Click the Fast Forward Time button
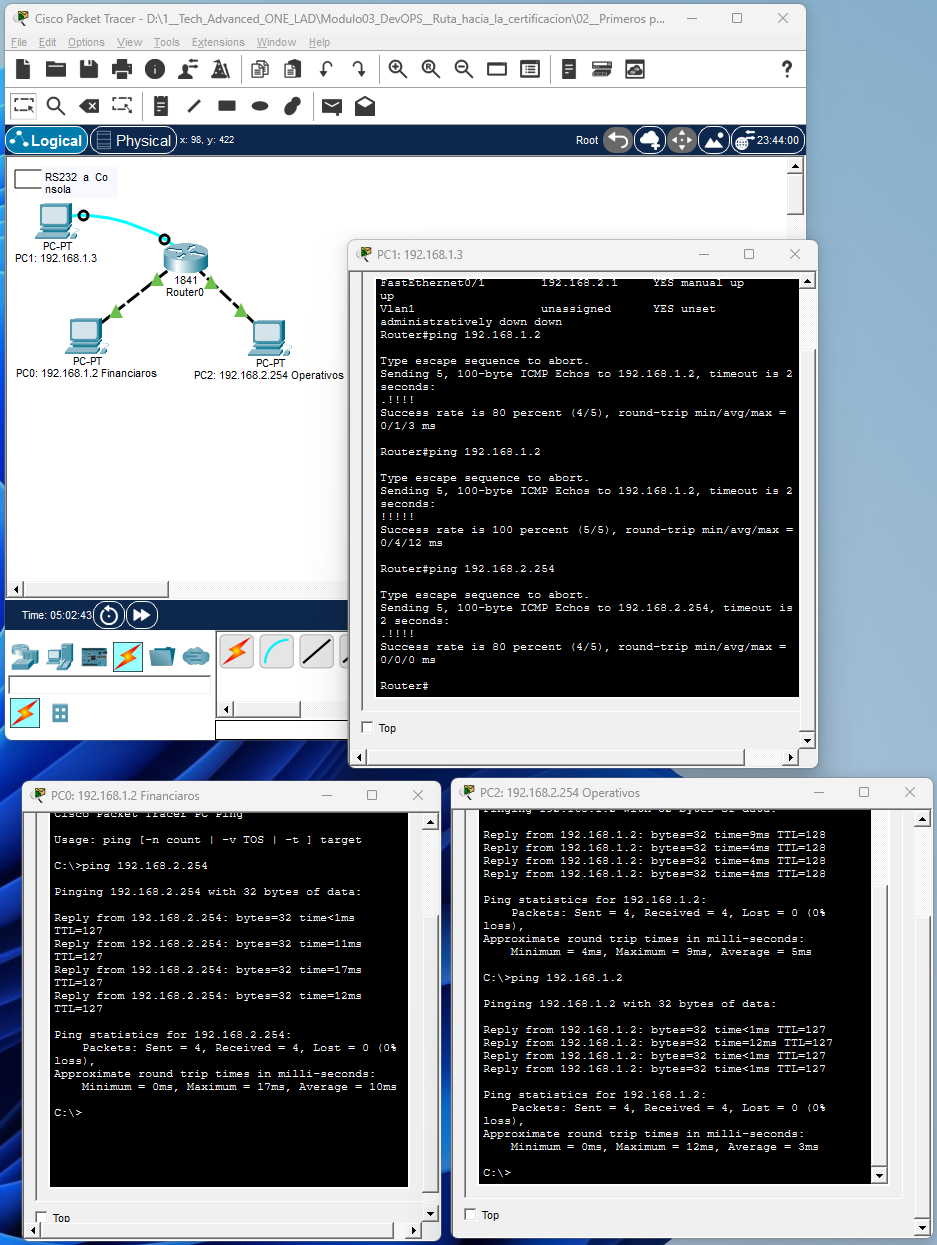Image resolution: width=937 pixels, height=1245 pixels. [x=142, y=615]
